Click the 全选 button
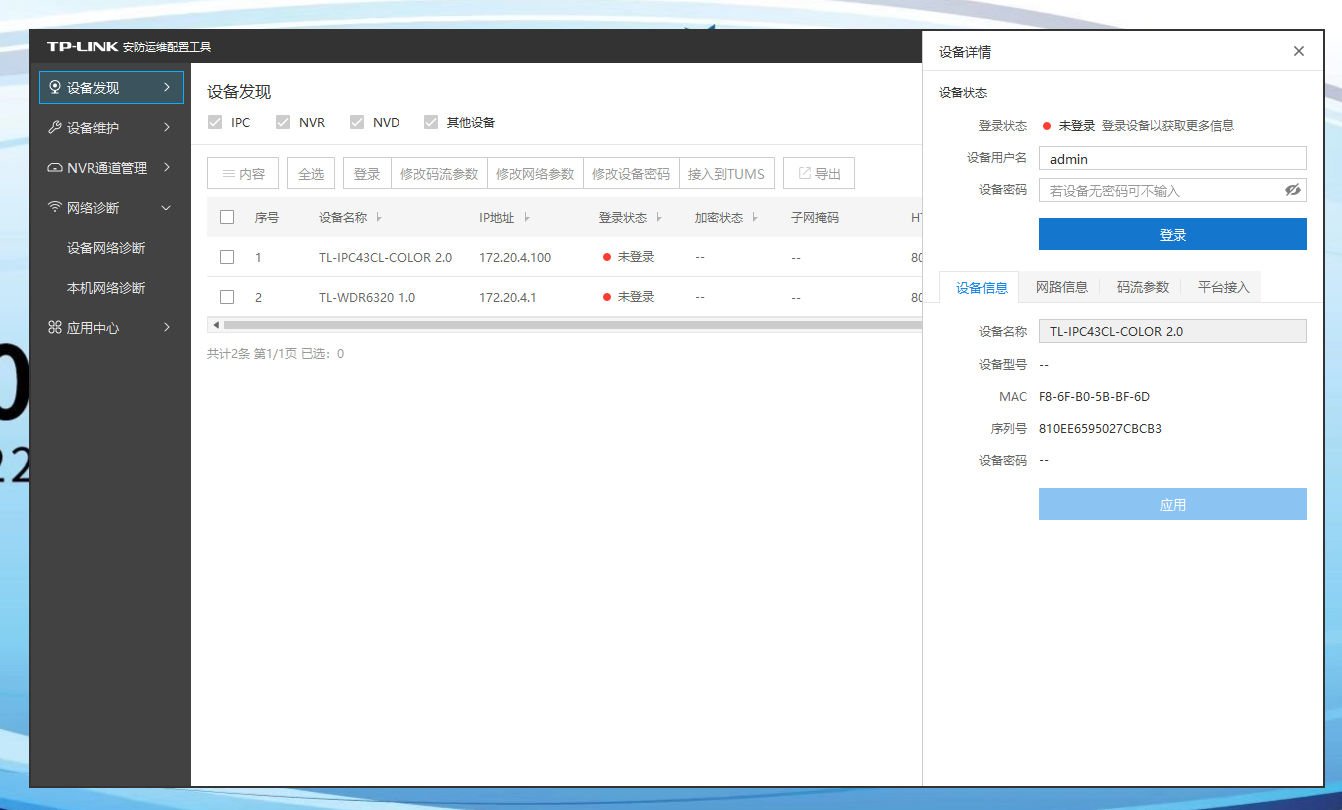This screenshot has width=1342, height=810. click(x=311, y=174)
